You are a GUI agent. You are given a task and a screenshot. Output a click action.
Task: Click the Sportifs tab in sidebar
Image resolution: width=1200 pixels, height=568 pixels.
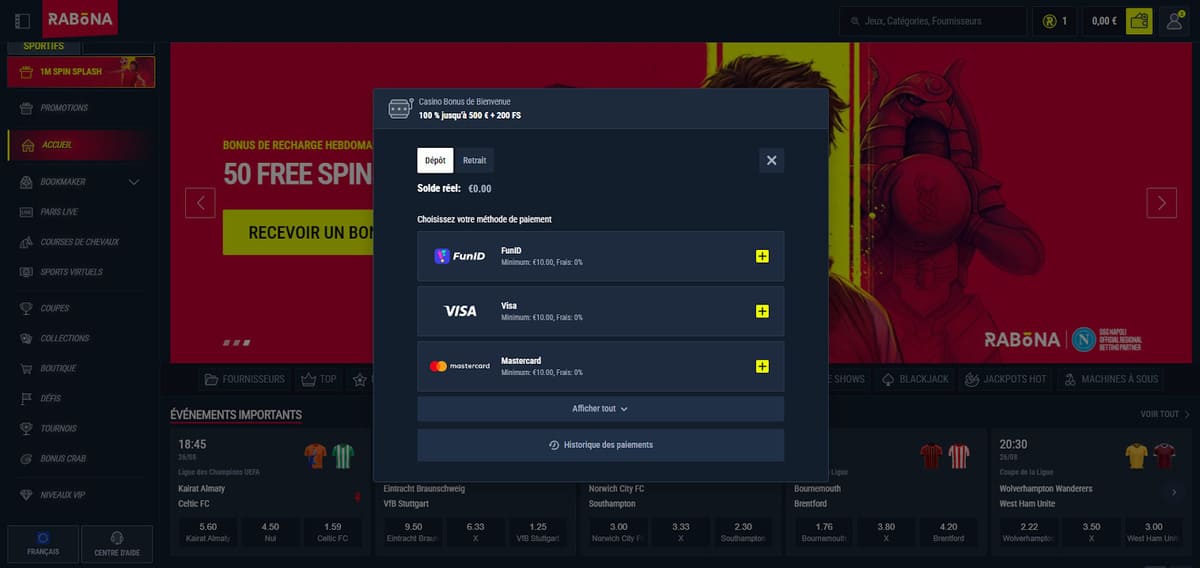43,46
